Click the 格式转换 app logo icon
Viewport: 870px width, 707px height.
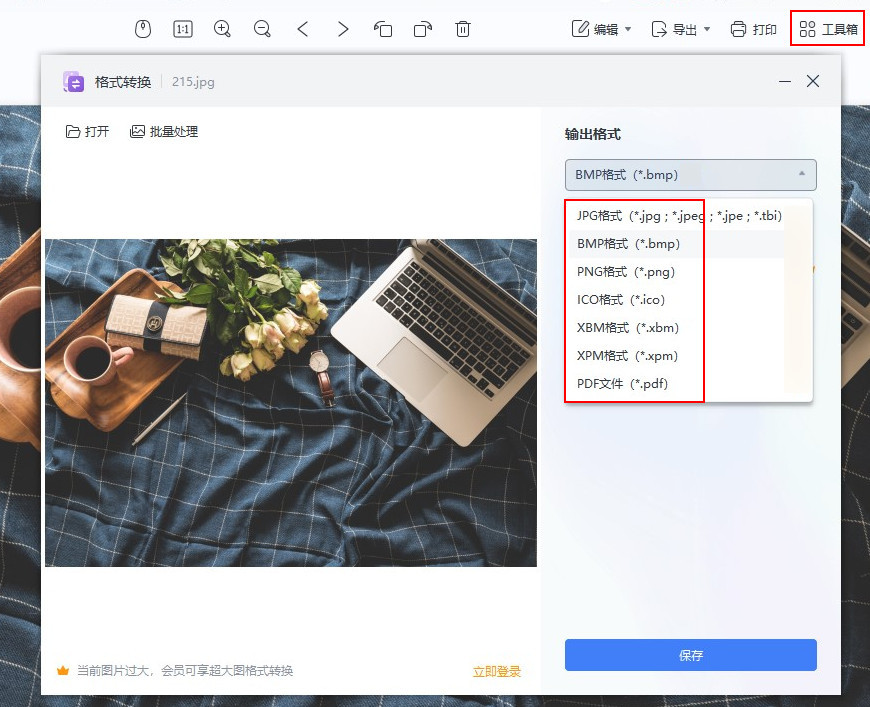click(x=73, y=82)
